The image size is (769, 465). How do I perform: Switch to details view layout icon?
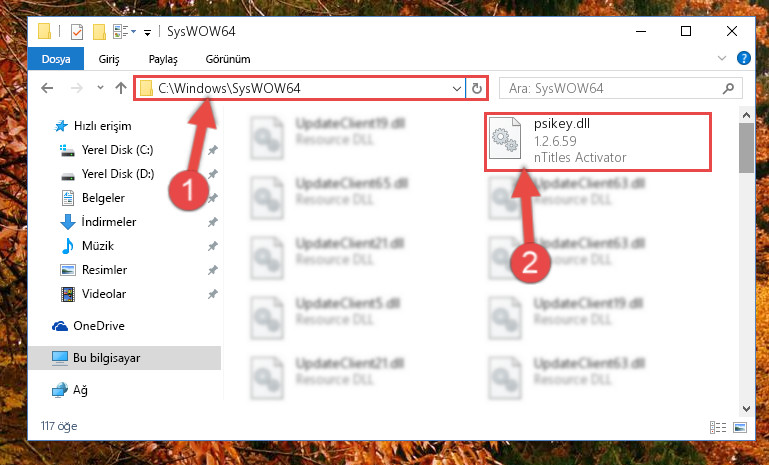tap(718, 427)
